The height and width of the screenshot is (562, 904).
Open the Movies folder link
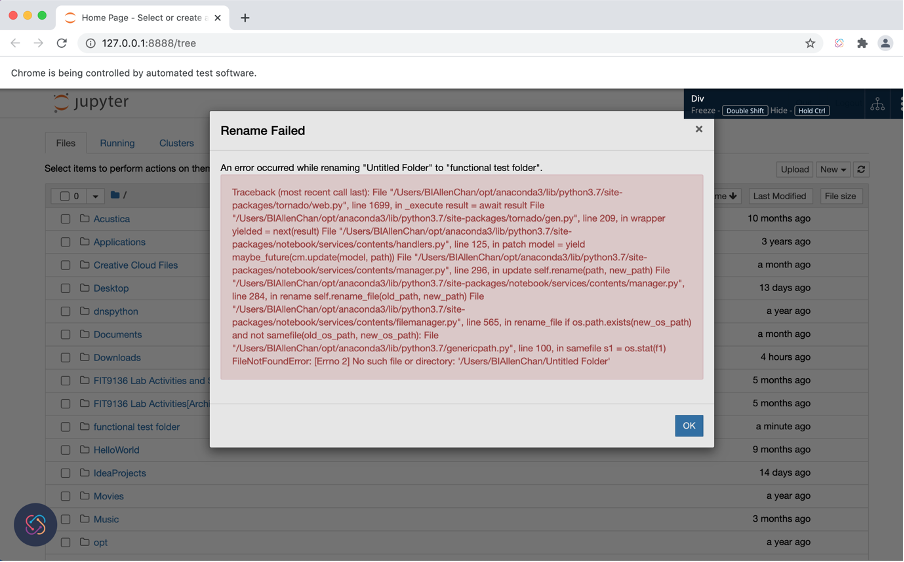coord(108,496)
